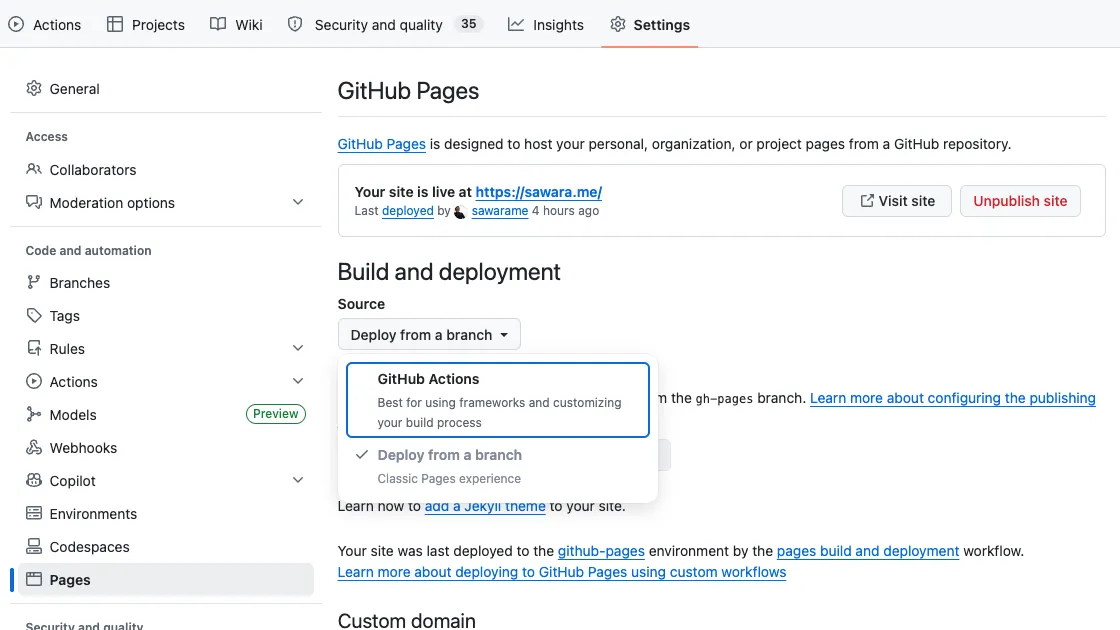Screen dimensions: 1120x630
Task: Switch to the Wiki tab
Action: 236,24
